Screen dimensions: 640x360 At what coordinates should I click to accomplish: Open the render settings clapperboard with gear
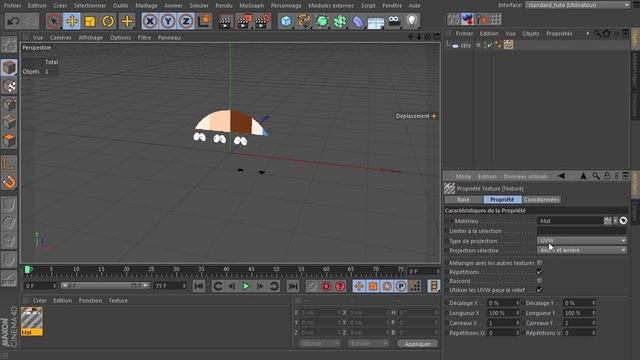(262, 21)
